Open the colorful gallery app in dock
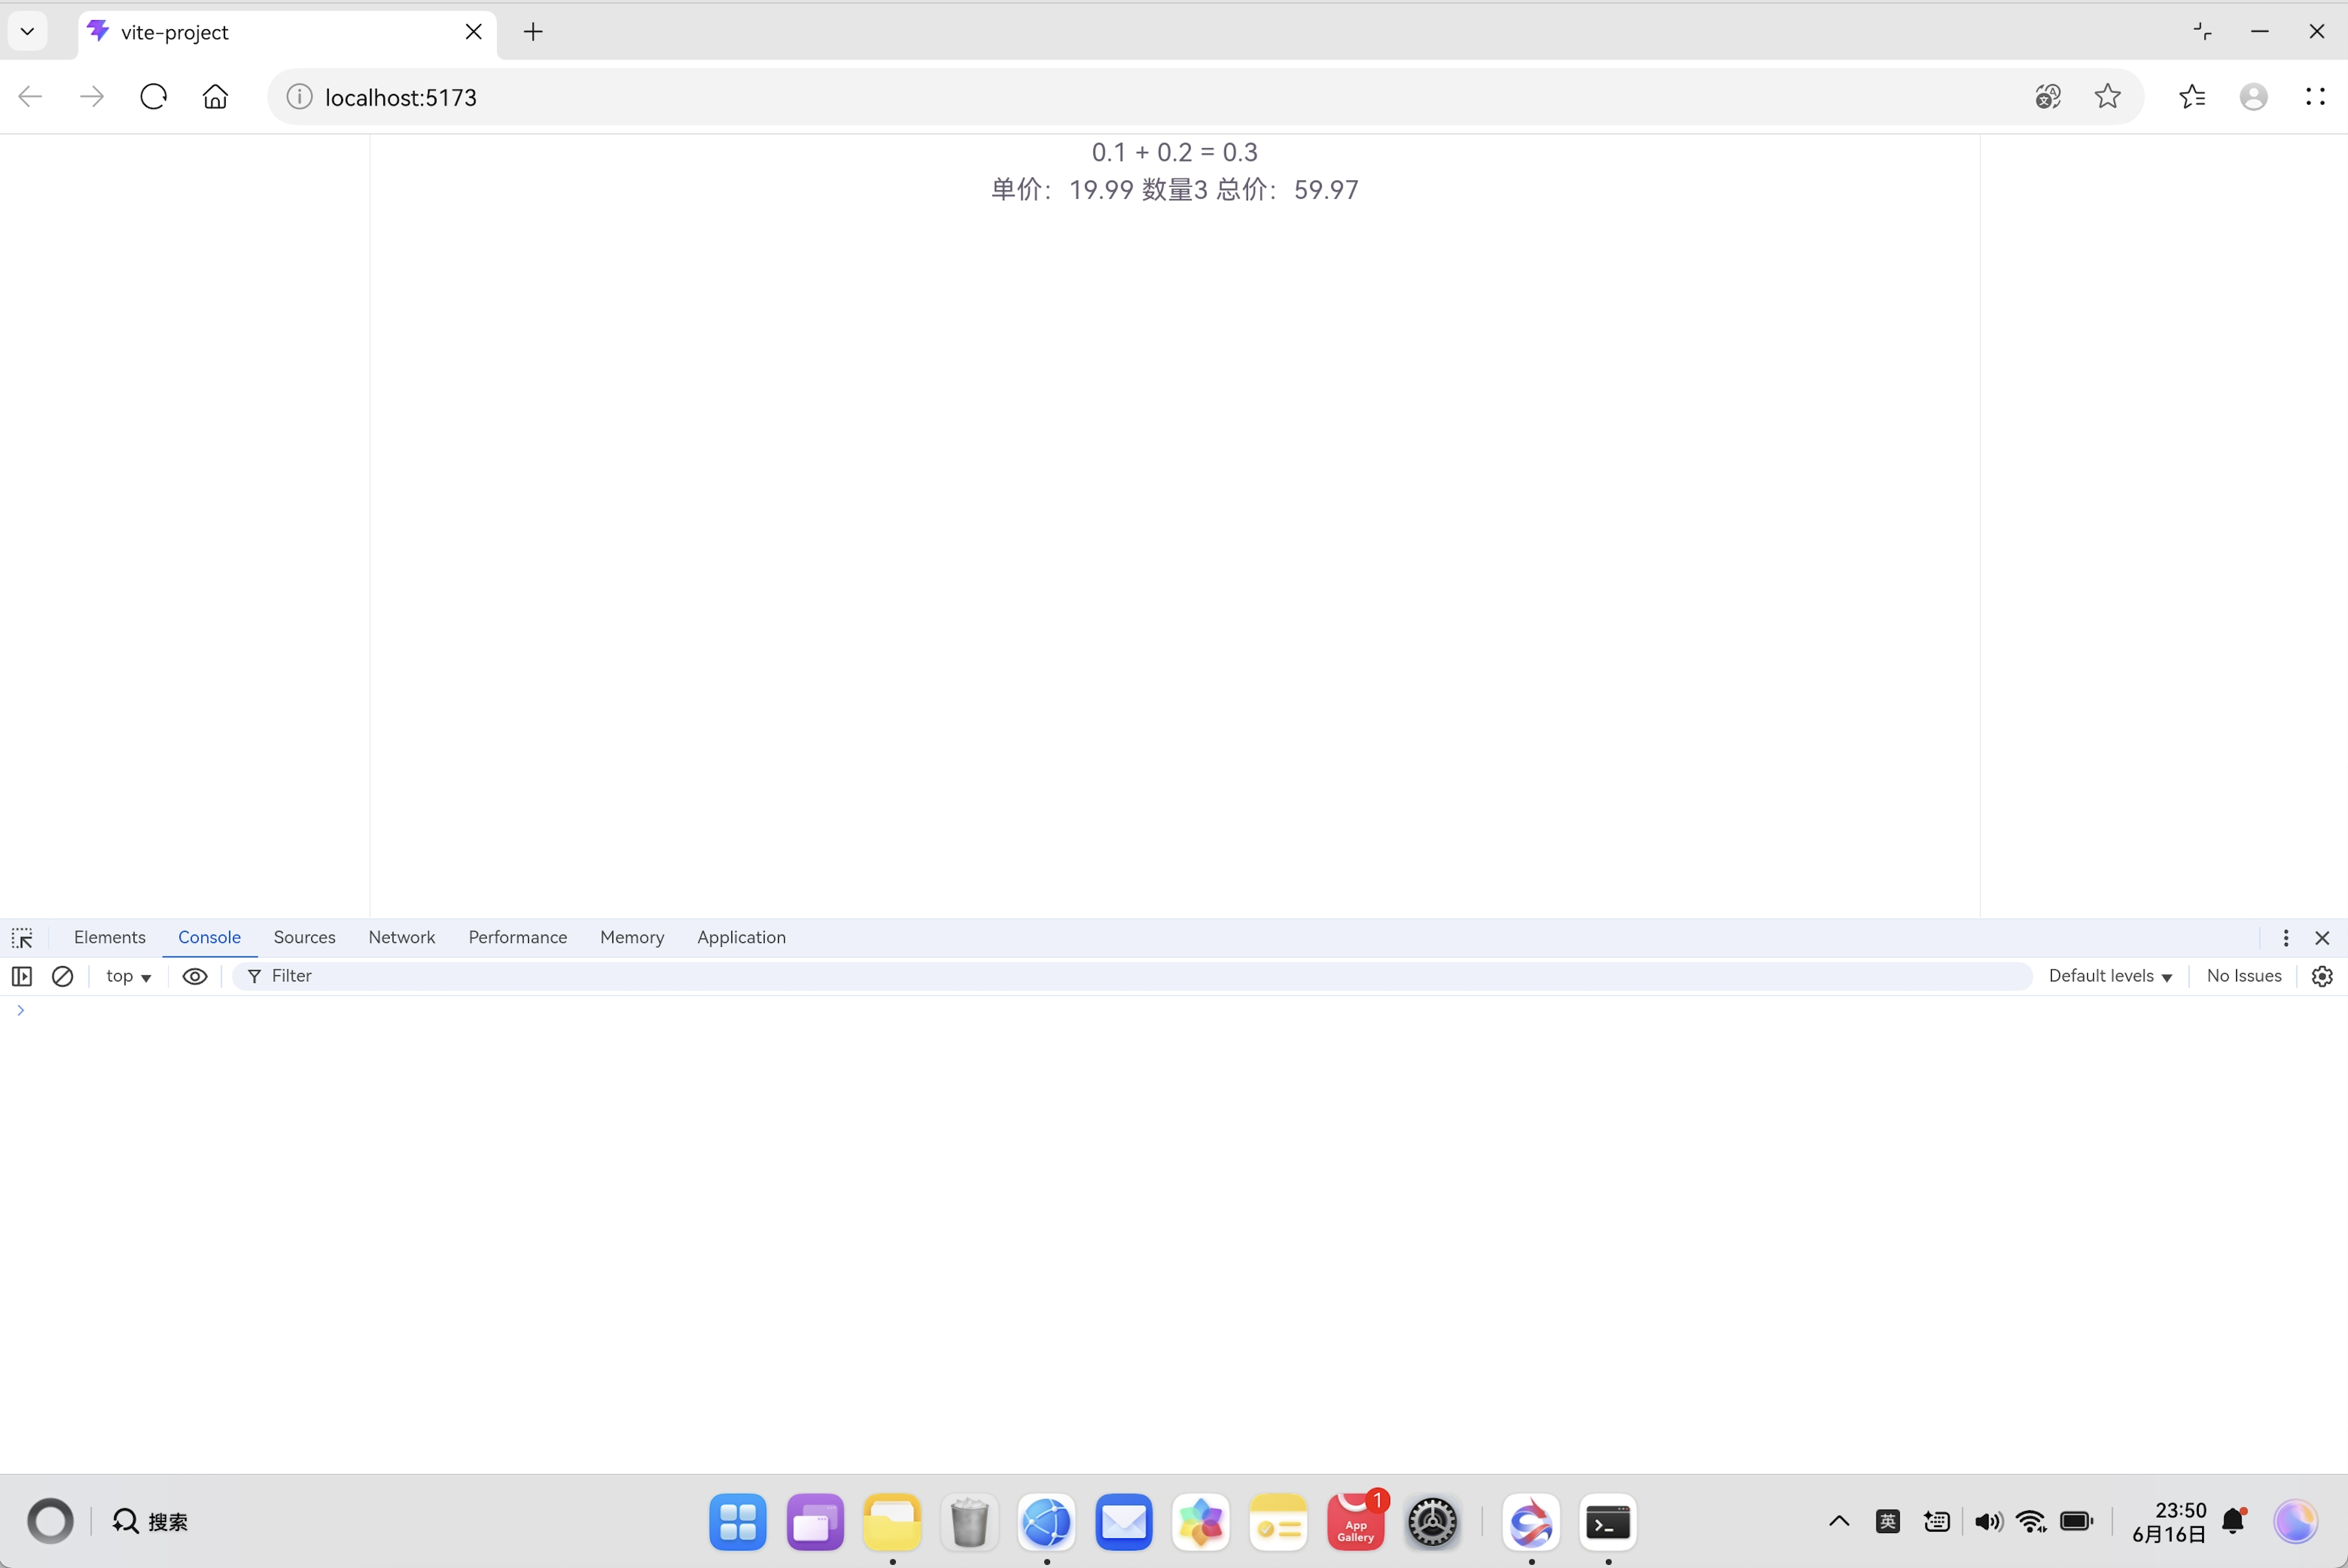 coord(1200,1522)
